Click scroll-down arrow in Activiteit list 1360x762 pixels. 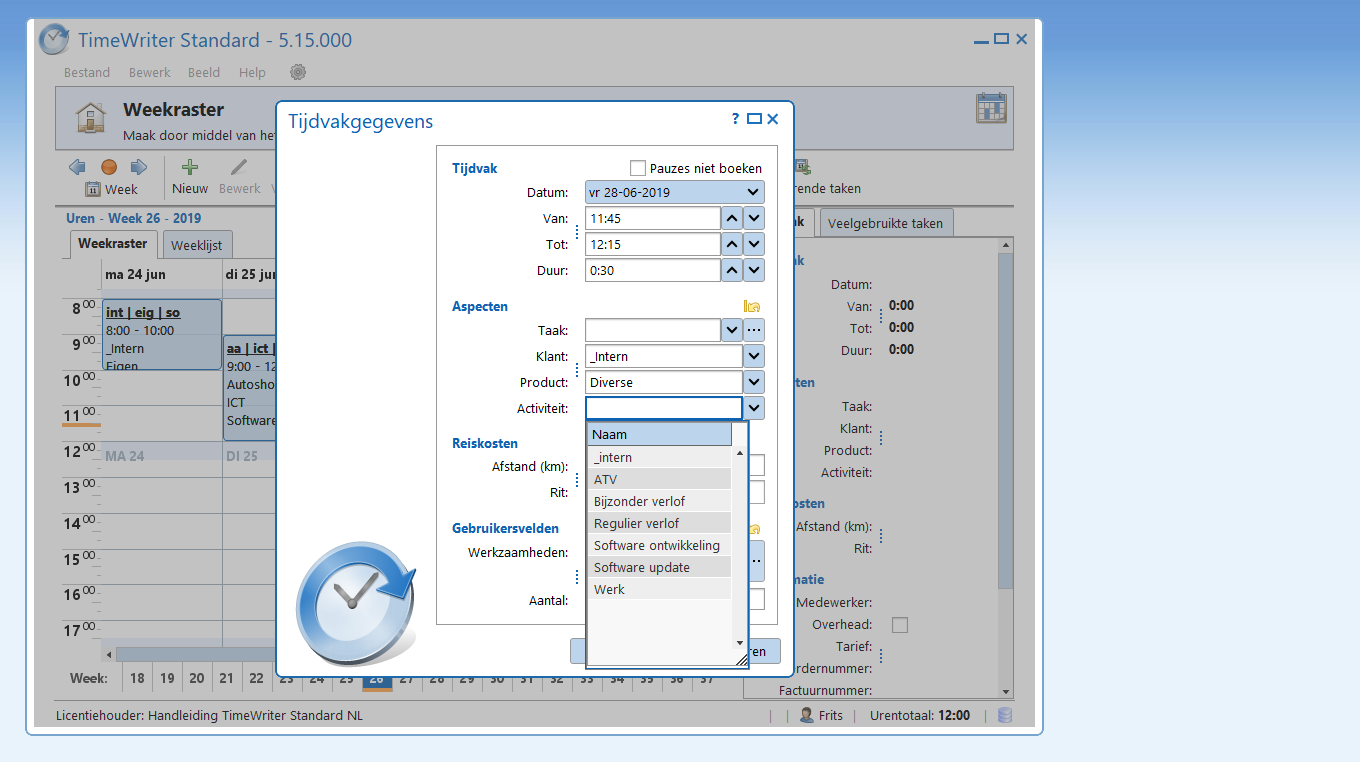pos(740,642)
